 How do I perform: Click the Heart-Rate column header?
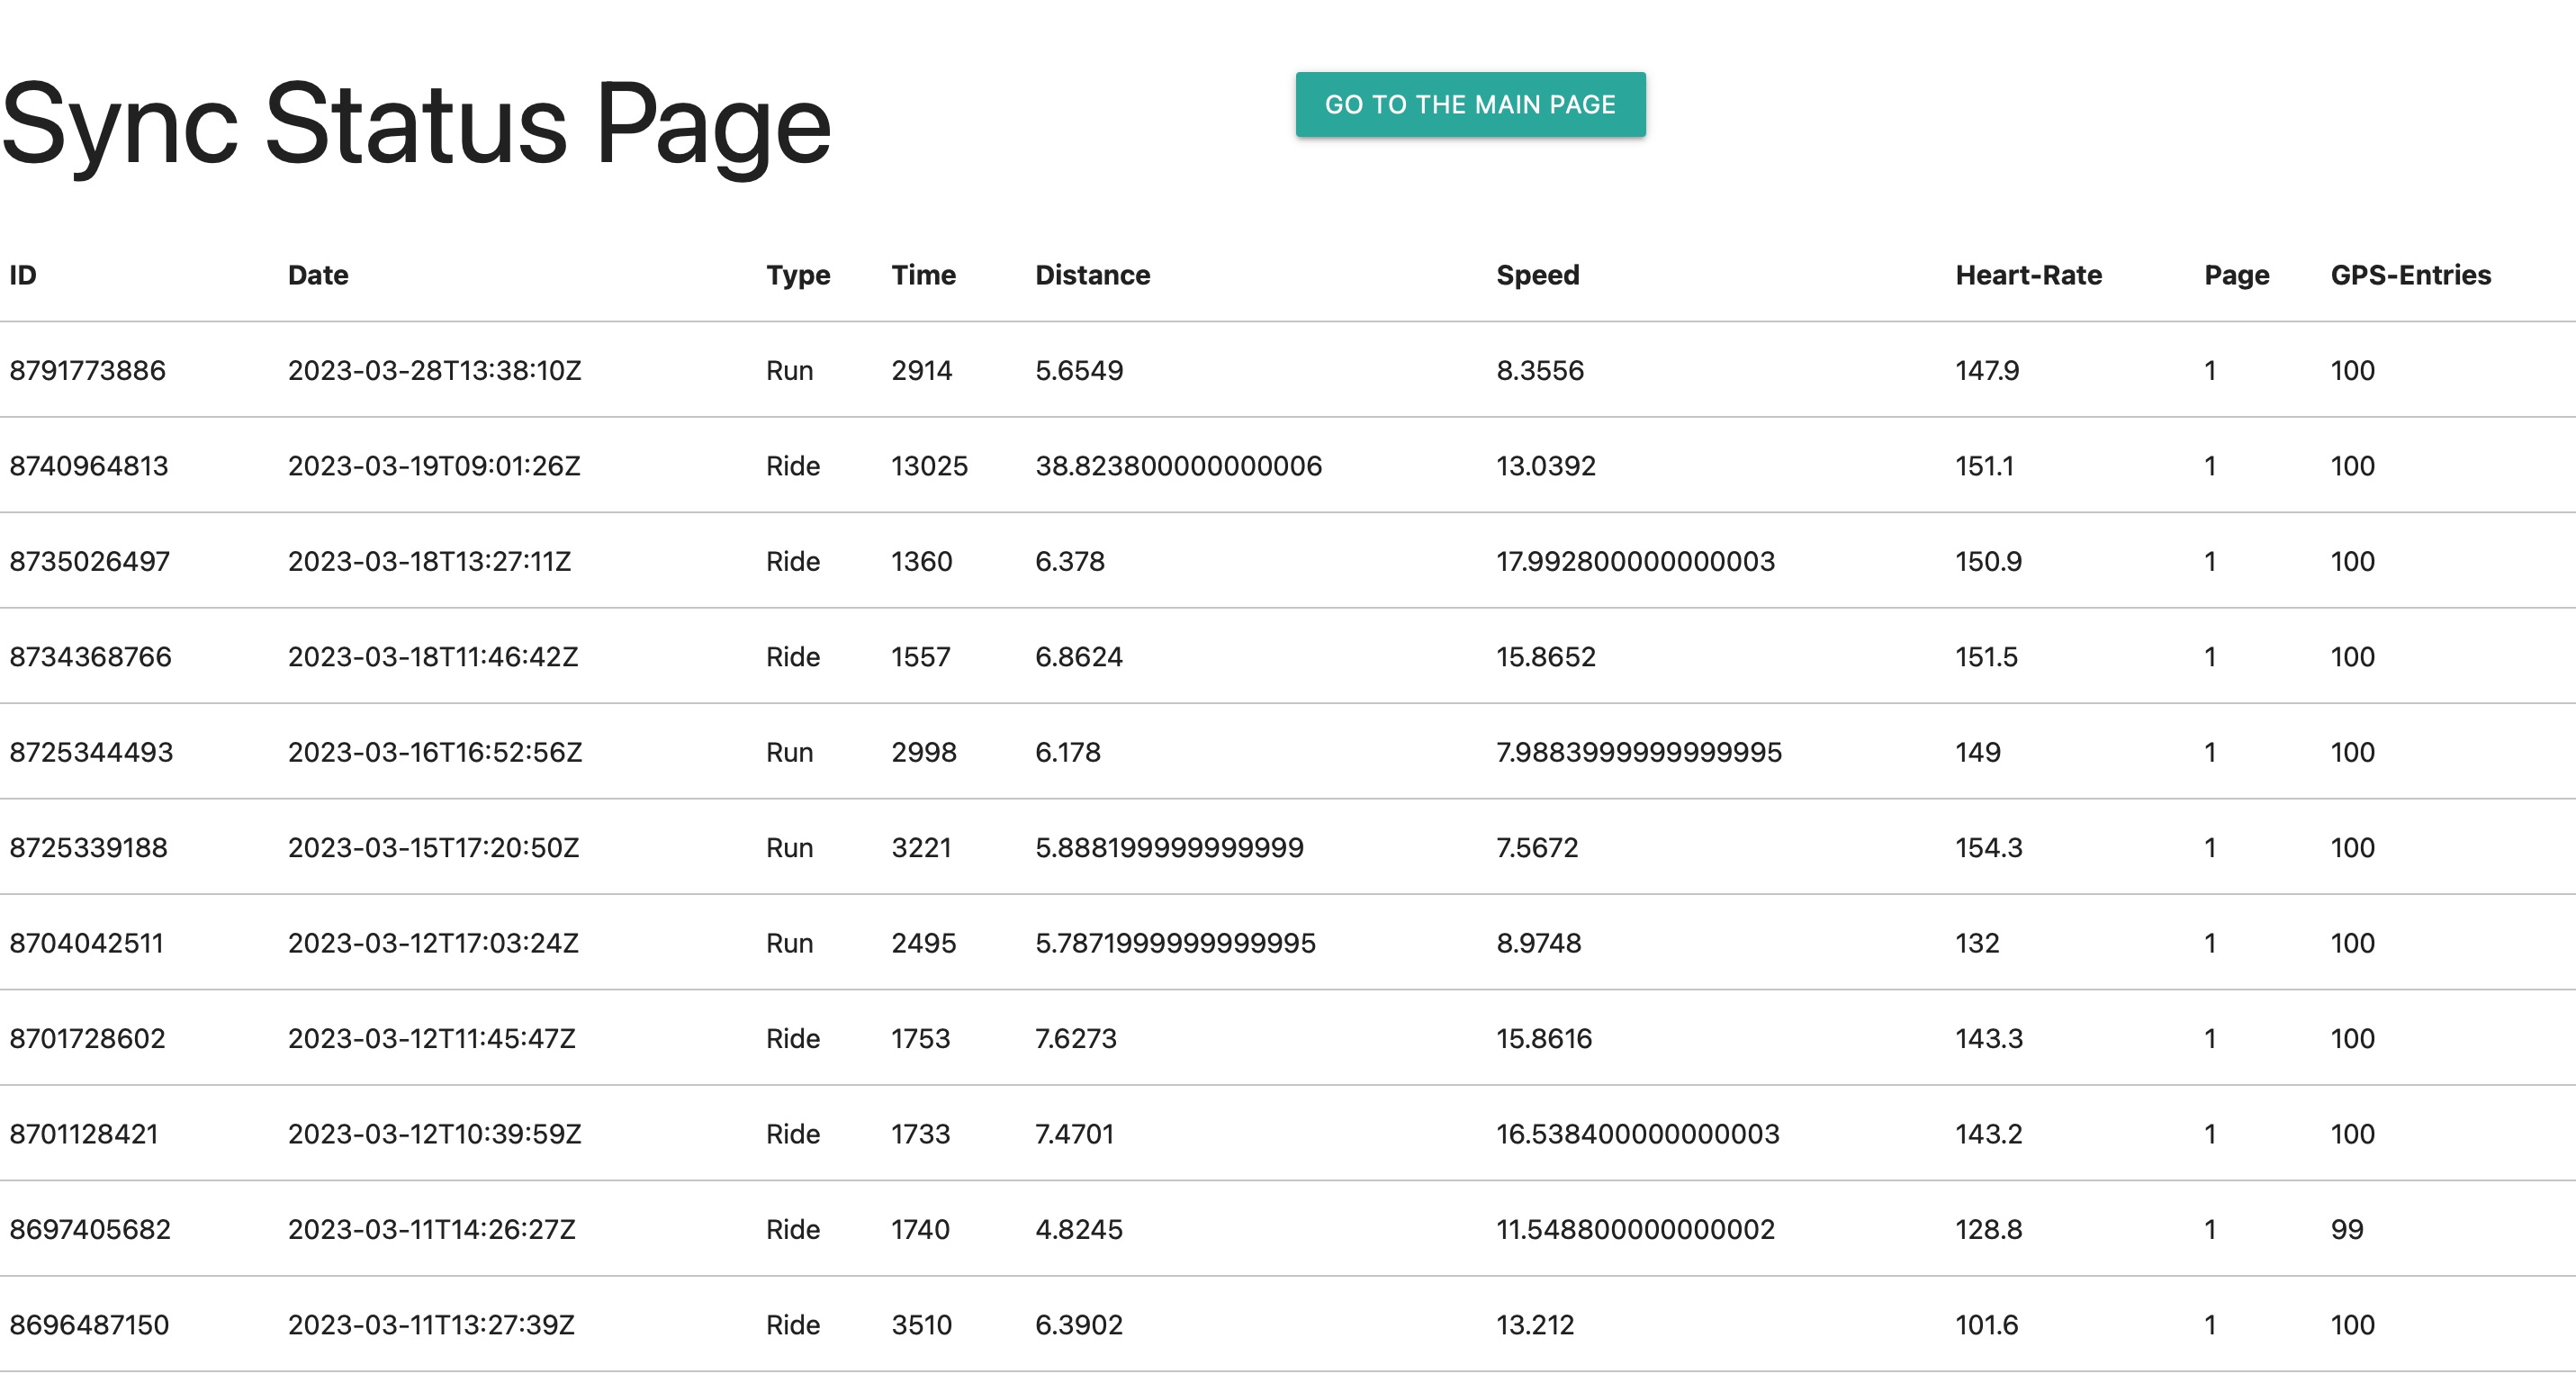2028,275
